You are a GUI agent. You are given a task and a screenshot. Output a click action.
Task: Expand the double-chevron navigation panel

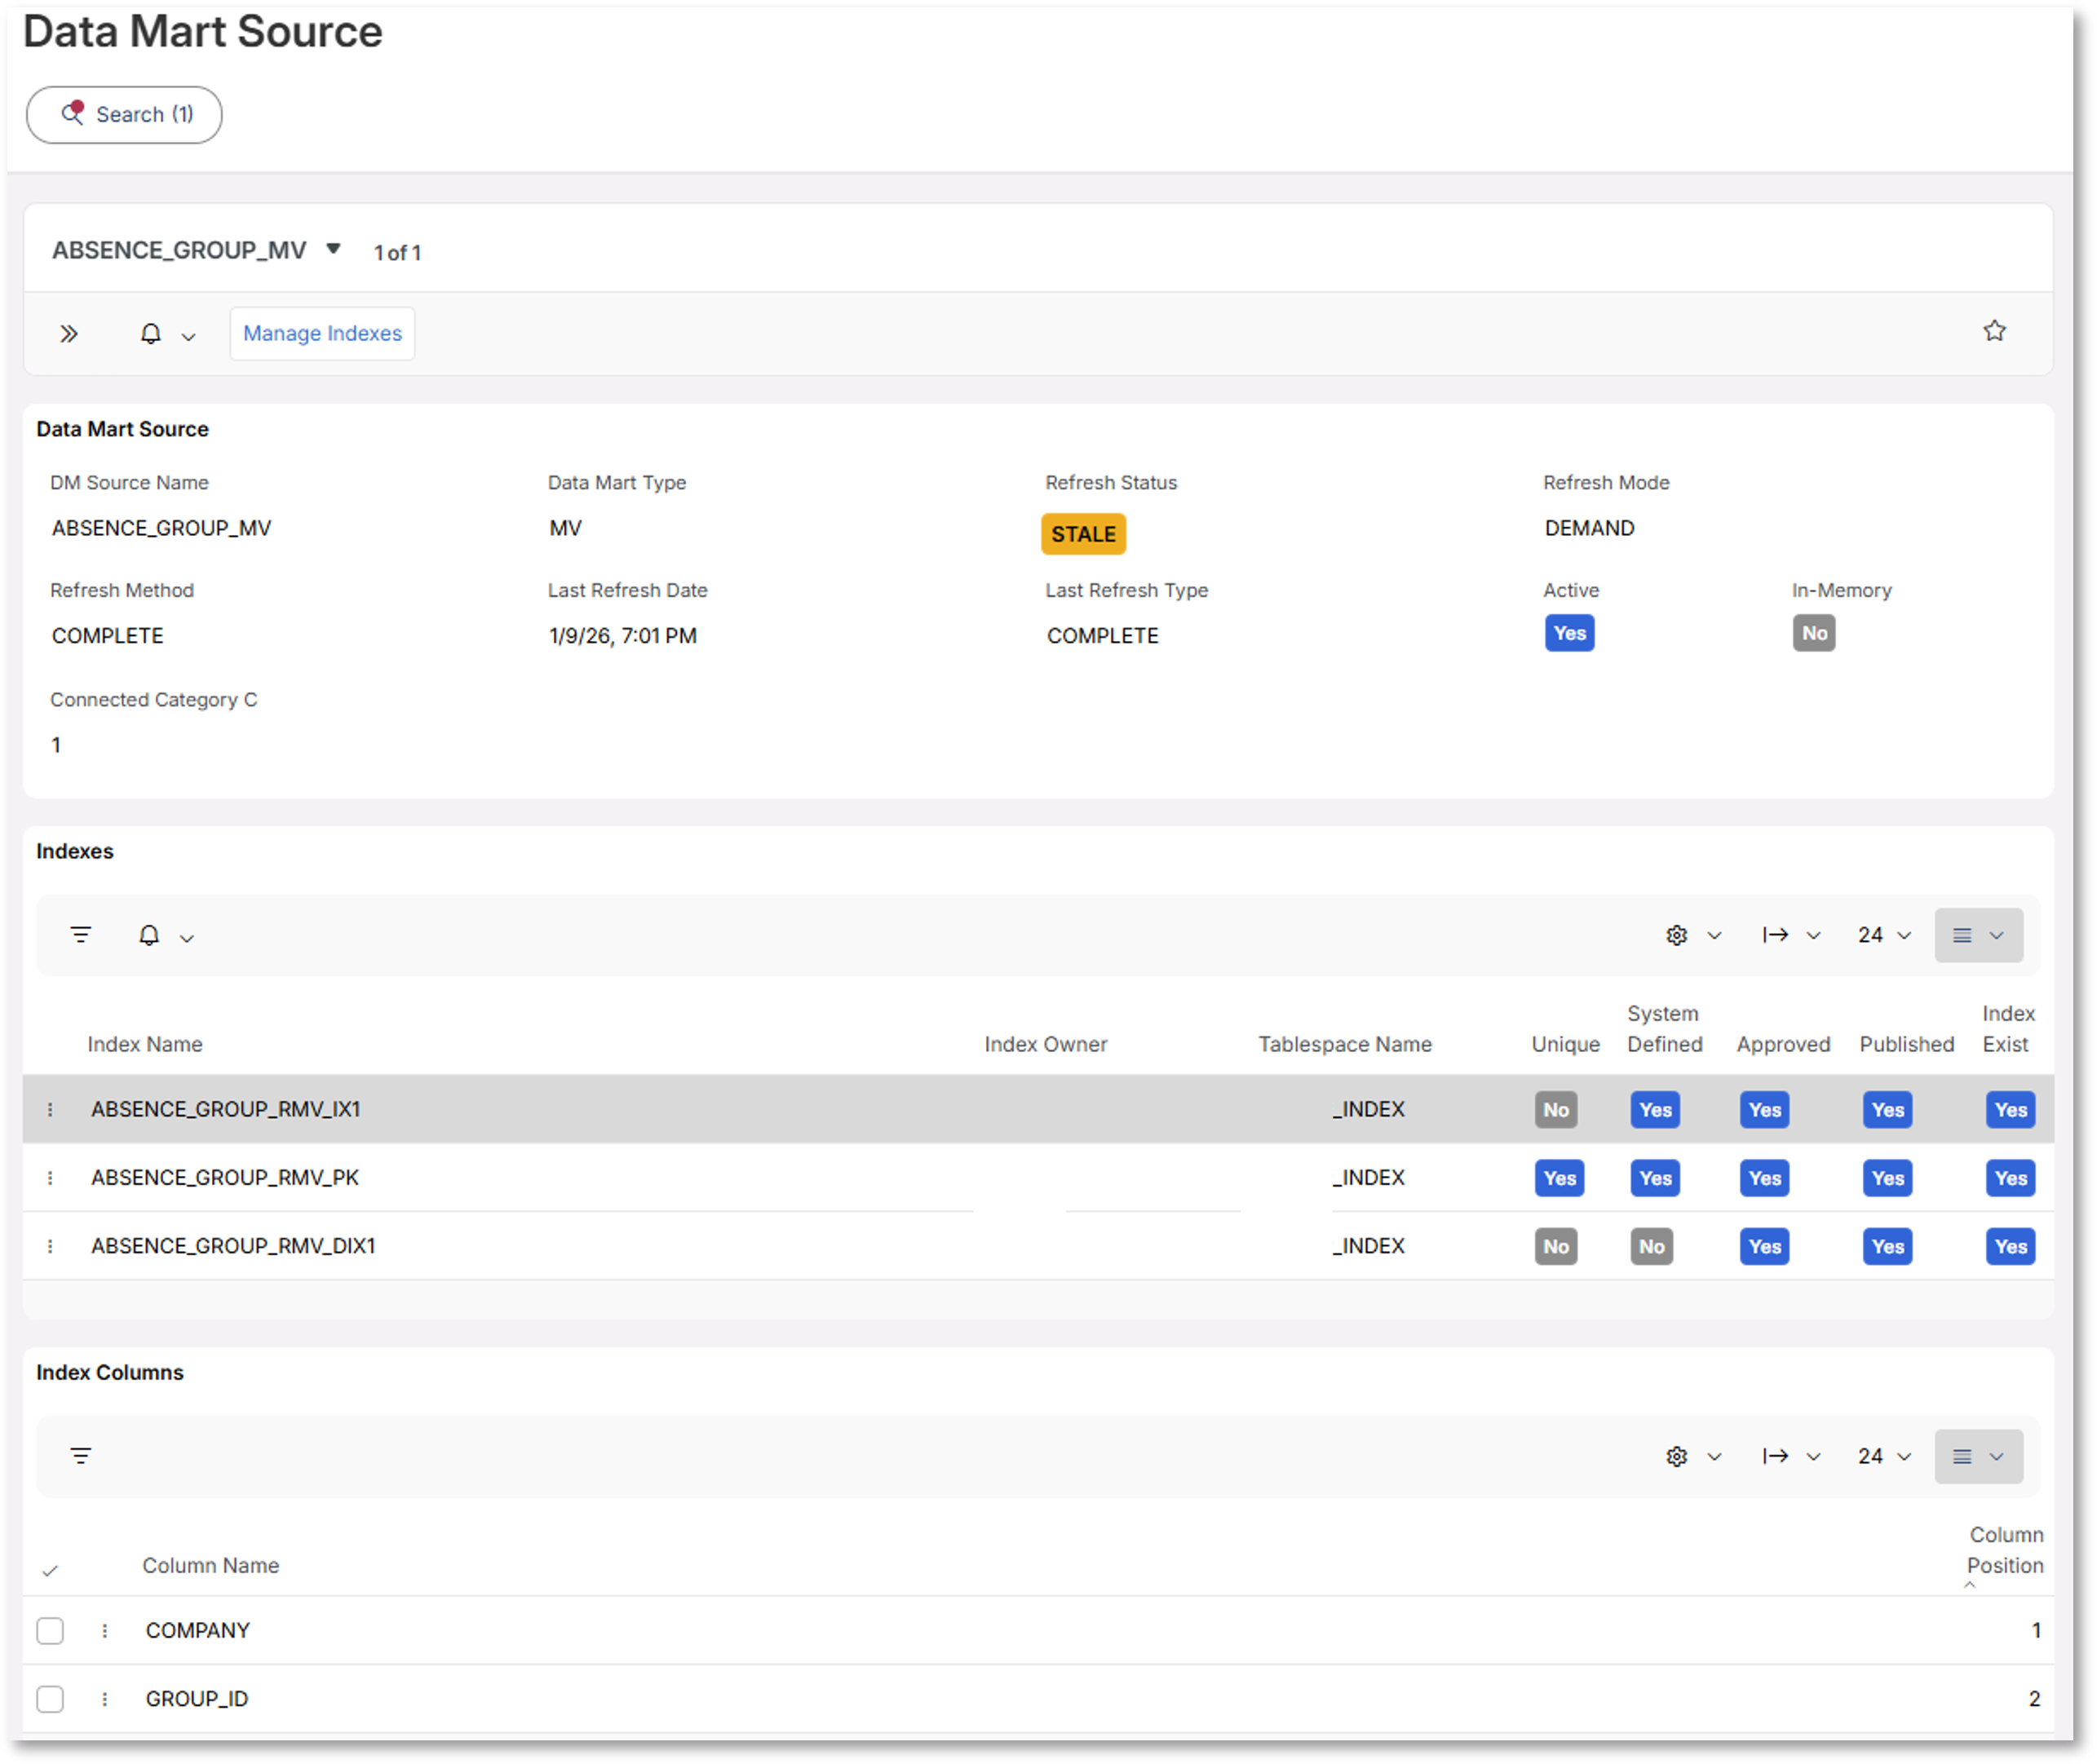(68, 334)
